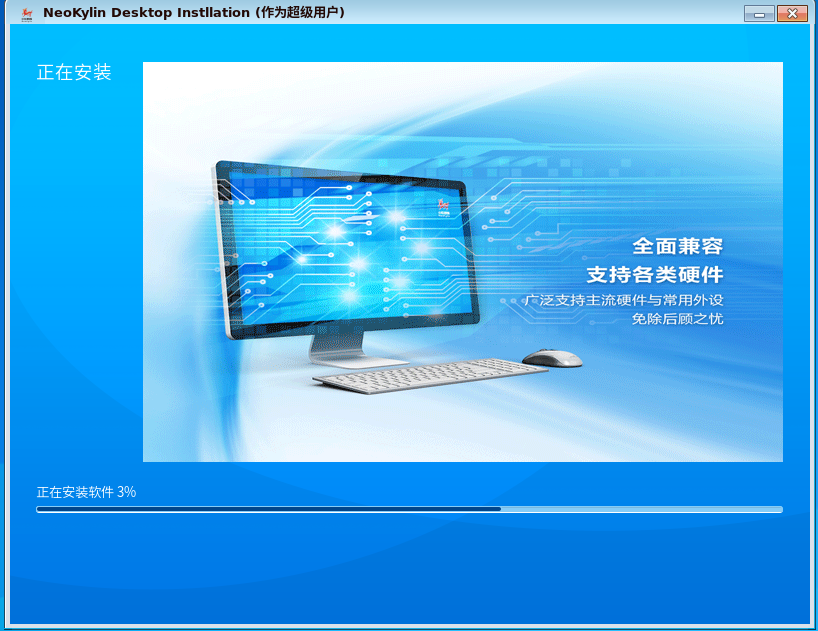Viewport: 818px width, 631px height.
Task: Click the NeoKylin logo icon in title bar
Action: [x=27, y=14]
